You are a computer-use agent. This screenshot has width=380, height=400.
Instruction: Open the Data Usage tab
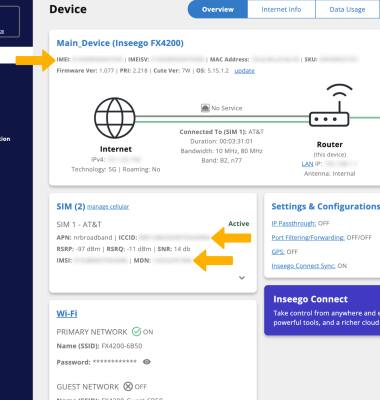[x=347, y=9]
